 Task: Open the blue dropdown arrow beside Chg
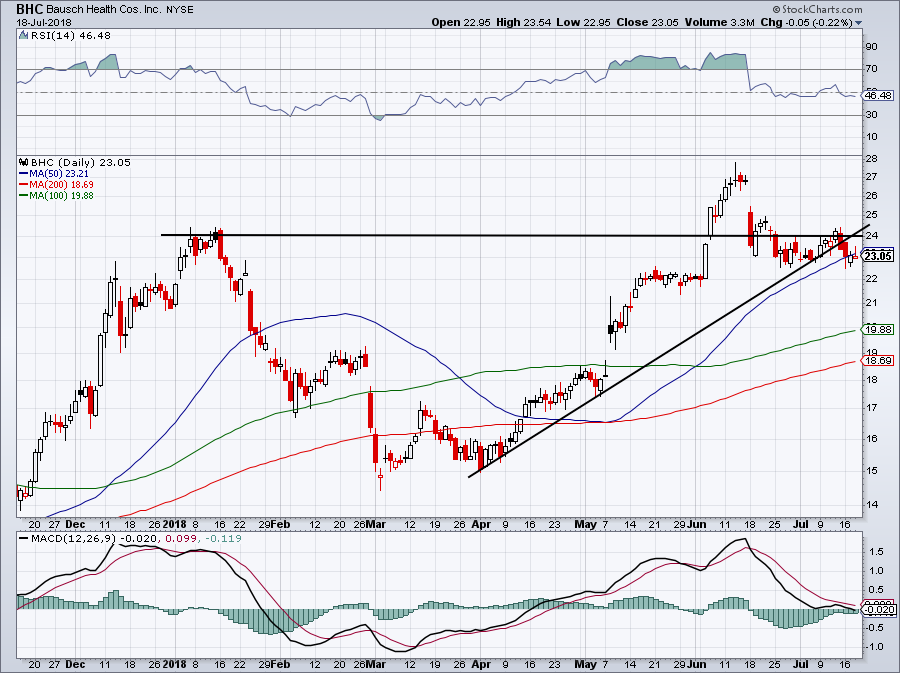tap(859, 23)
